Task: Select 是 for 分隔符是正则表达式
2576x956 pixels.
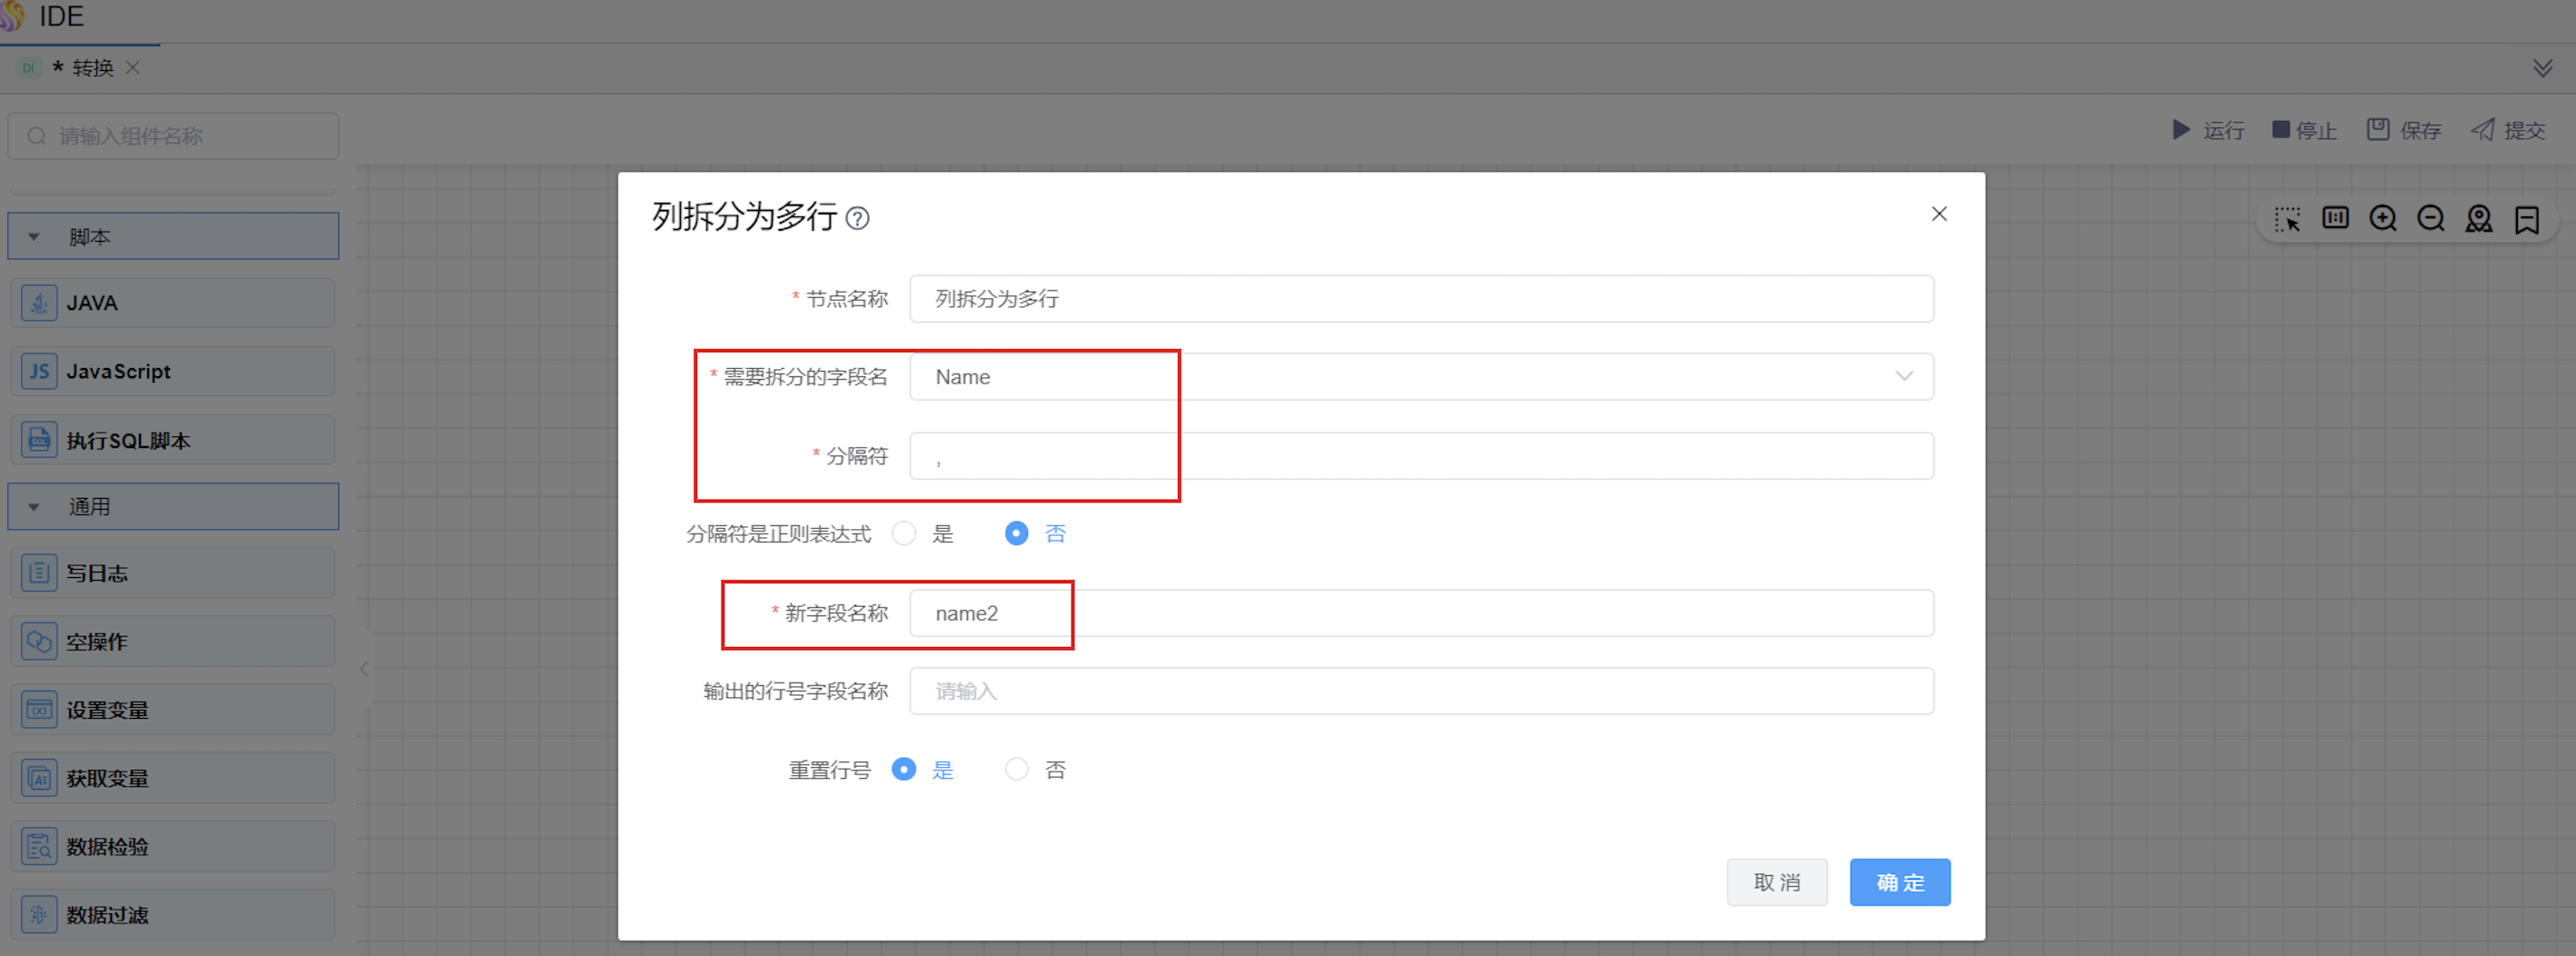Action: 904,534
